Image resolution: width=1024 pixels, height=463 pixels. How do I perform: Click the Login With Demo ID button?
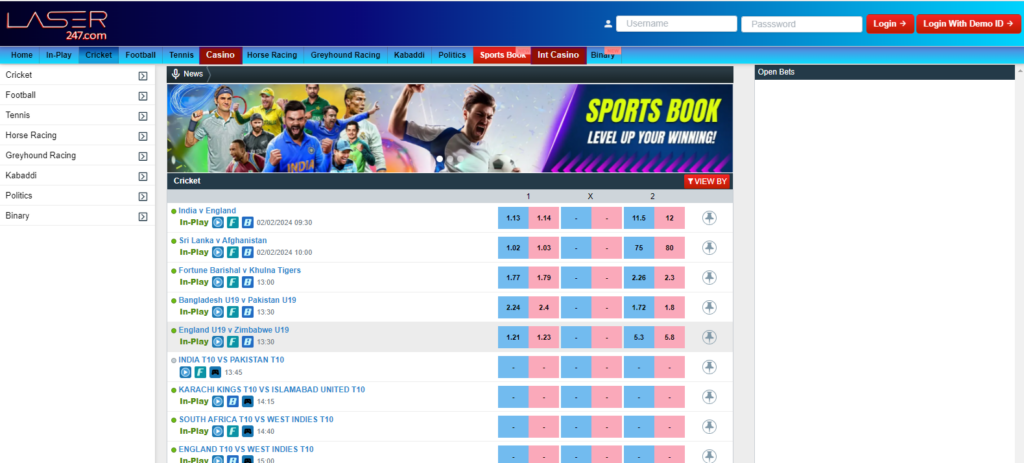point(968,24)
